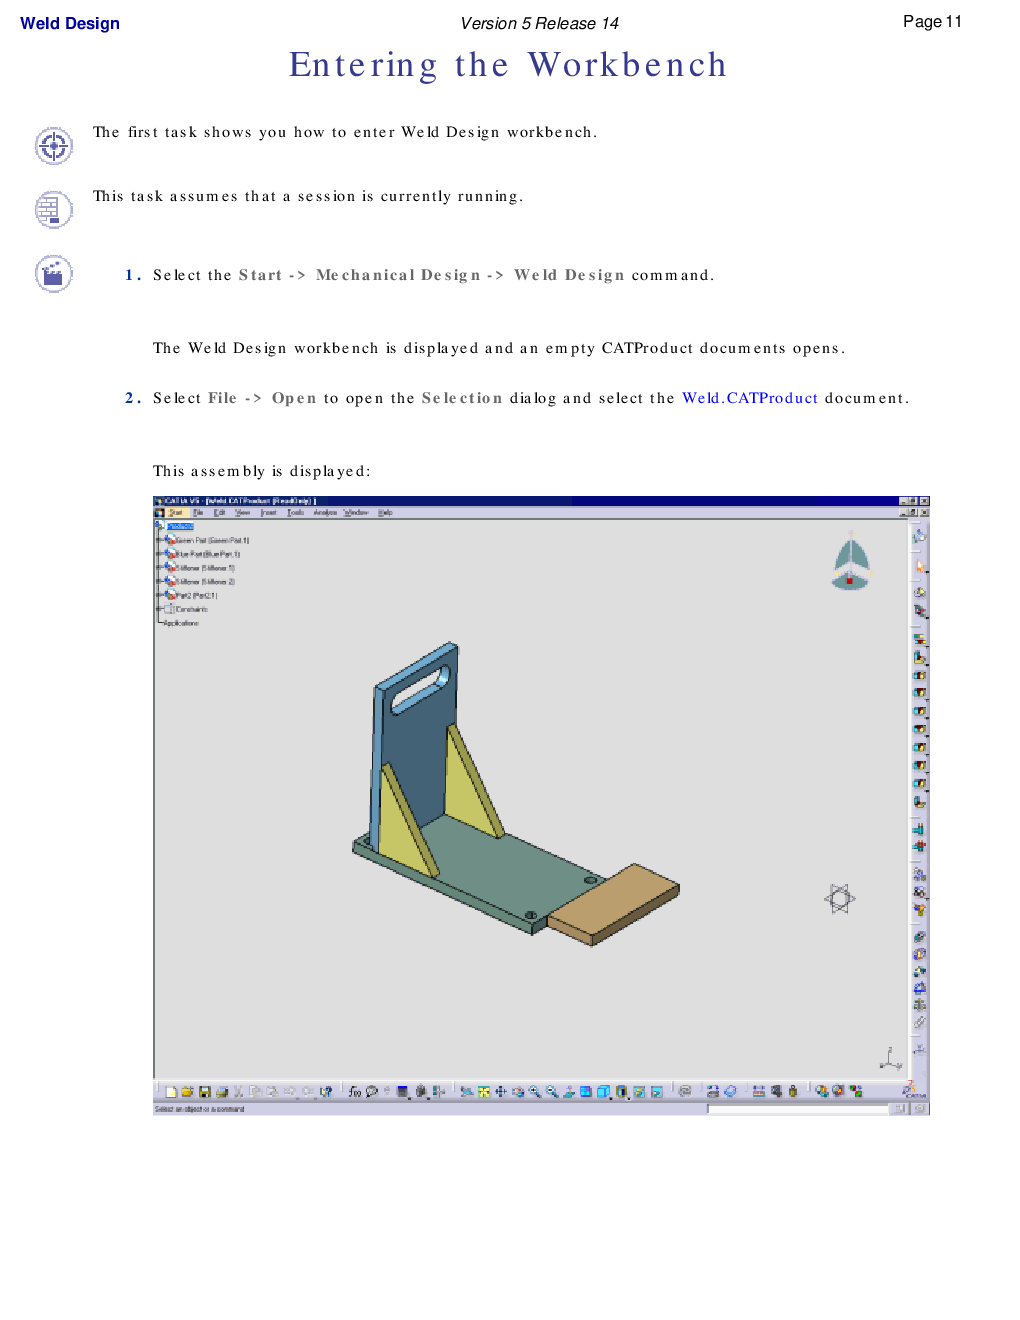This screenshot has height=1320, width=1020.
Task: Choose the Select arrow tool in right toolbar
Action: 920,567
